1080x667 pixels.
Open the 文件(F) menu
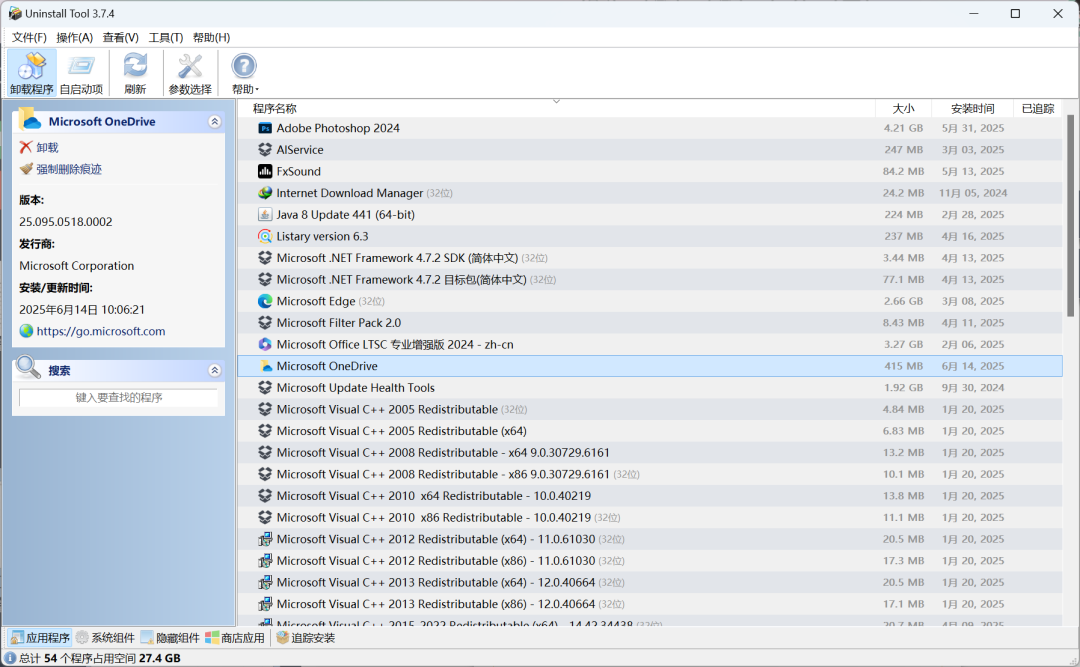click(x=29, y=37)
